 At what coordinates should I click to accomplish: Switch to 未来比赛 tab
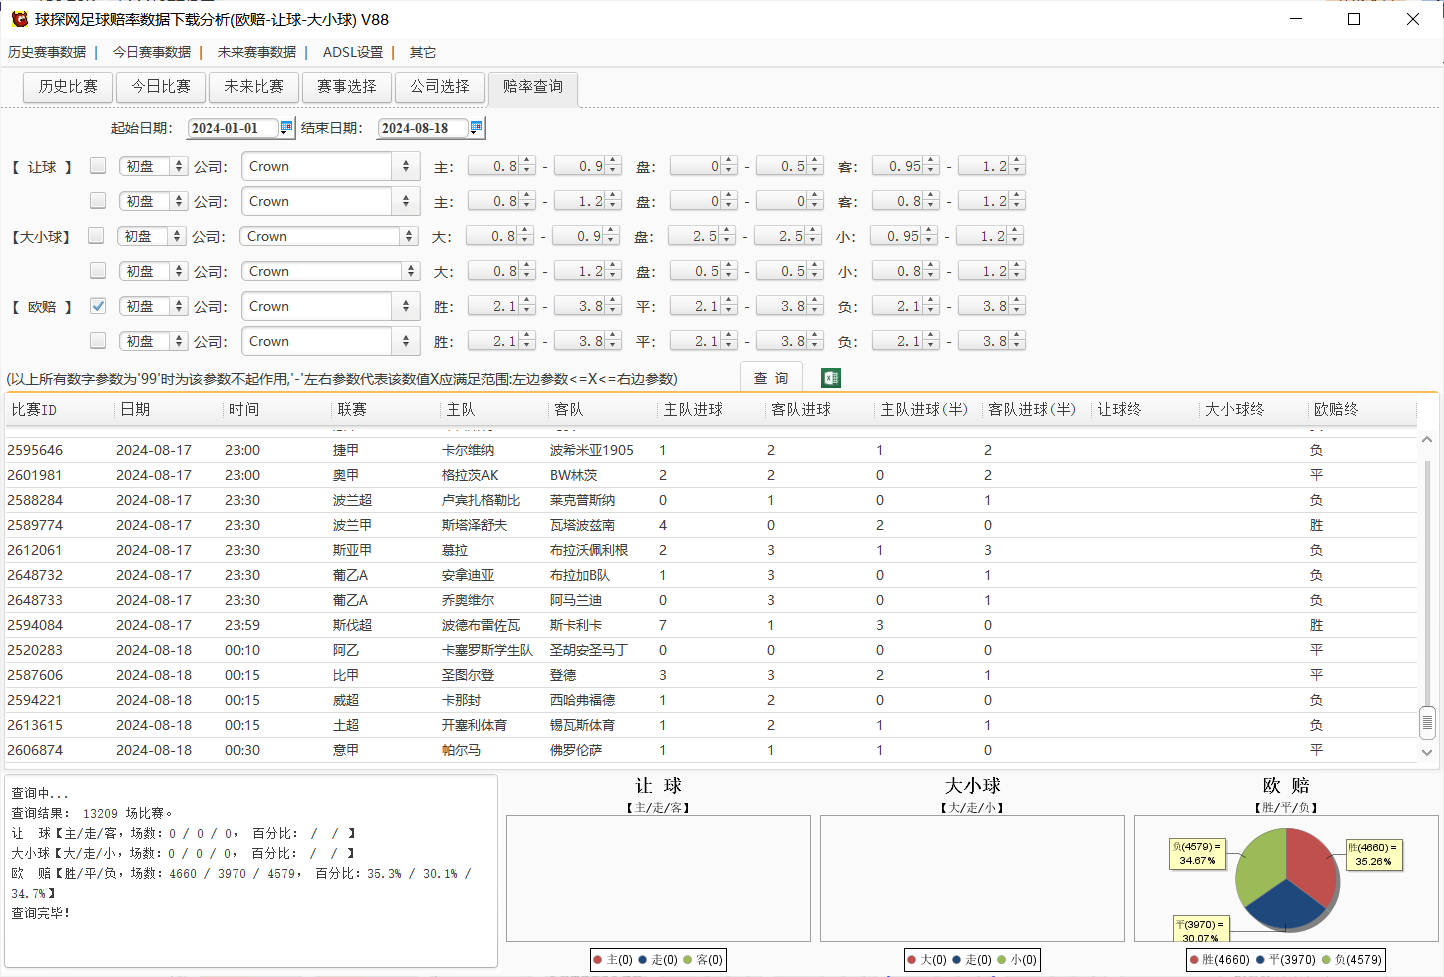pyautogui.click(x=254, y=87)
